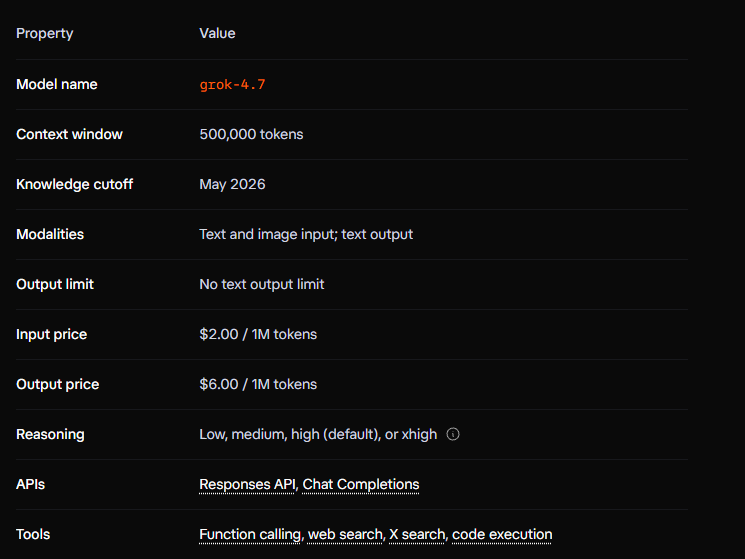Open the Responses API link
Image resolution: width=745 pixels, height=559 pixels.
[x=247, y=484]
